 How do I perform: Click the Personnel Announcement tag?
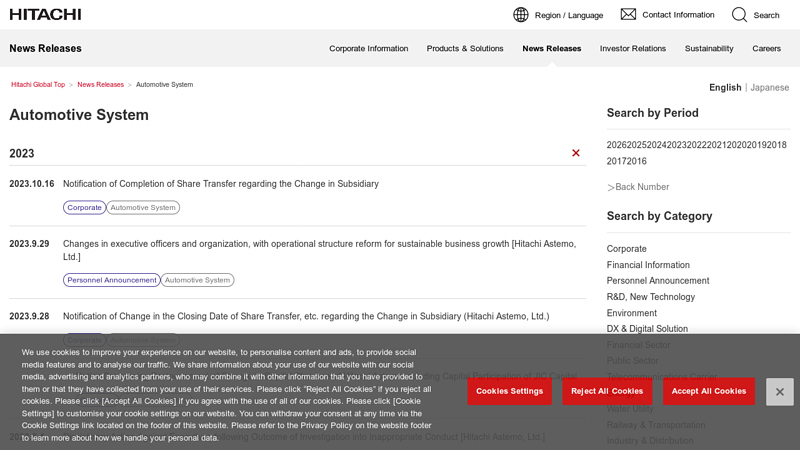point(112,280)
